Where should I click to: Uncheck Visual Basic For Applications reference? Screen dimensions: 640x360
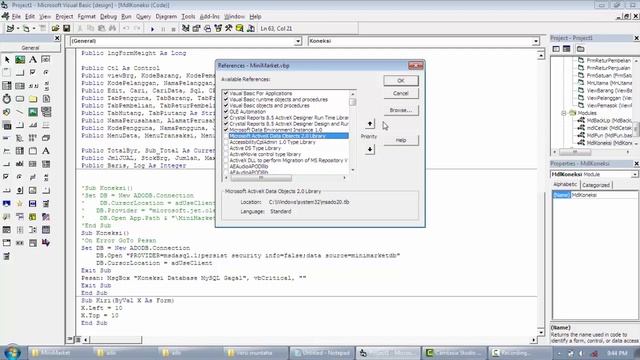point(226,93)
